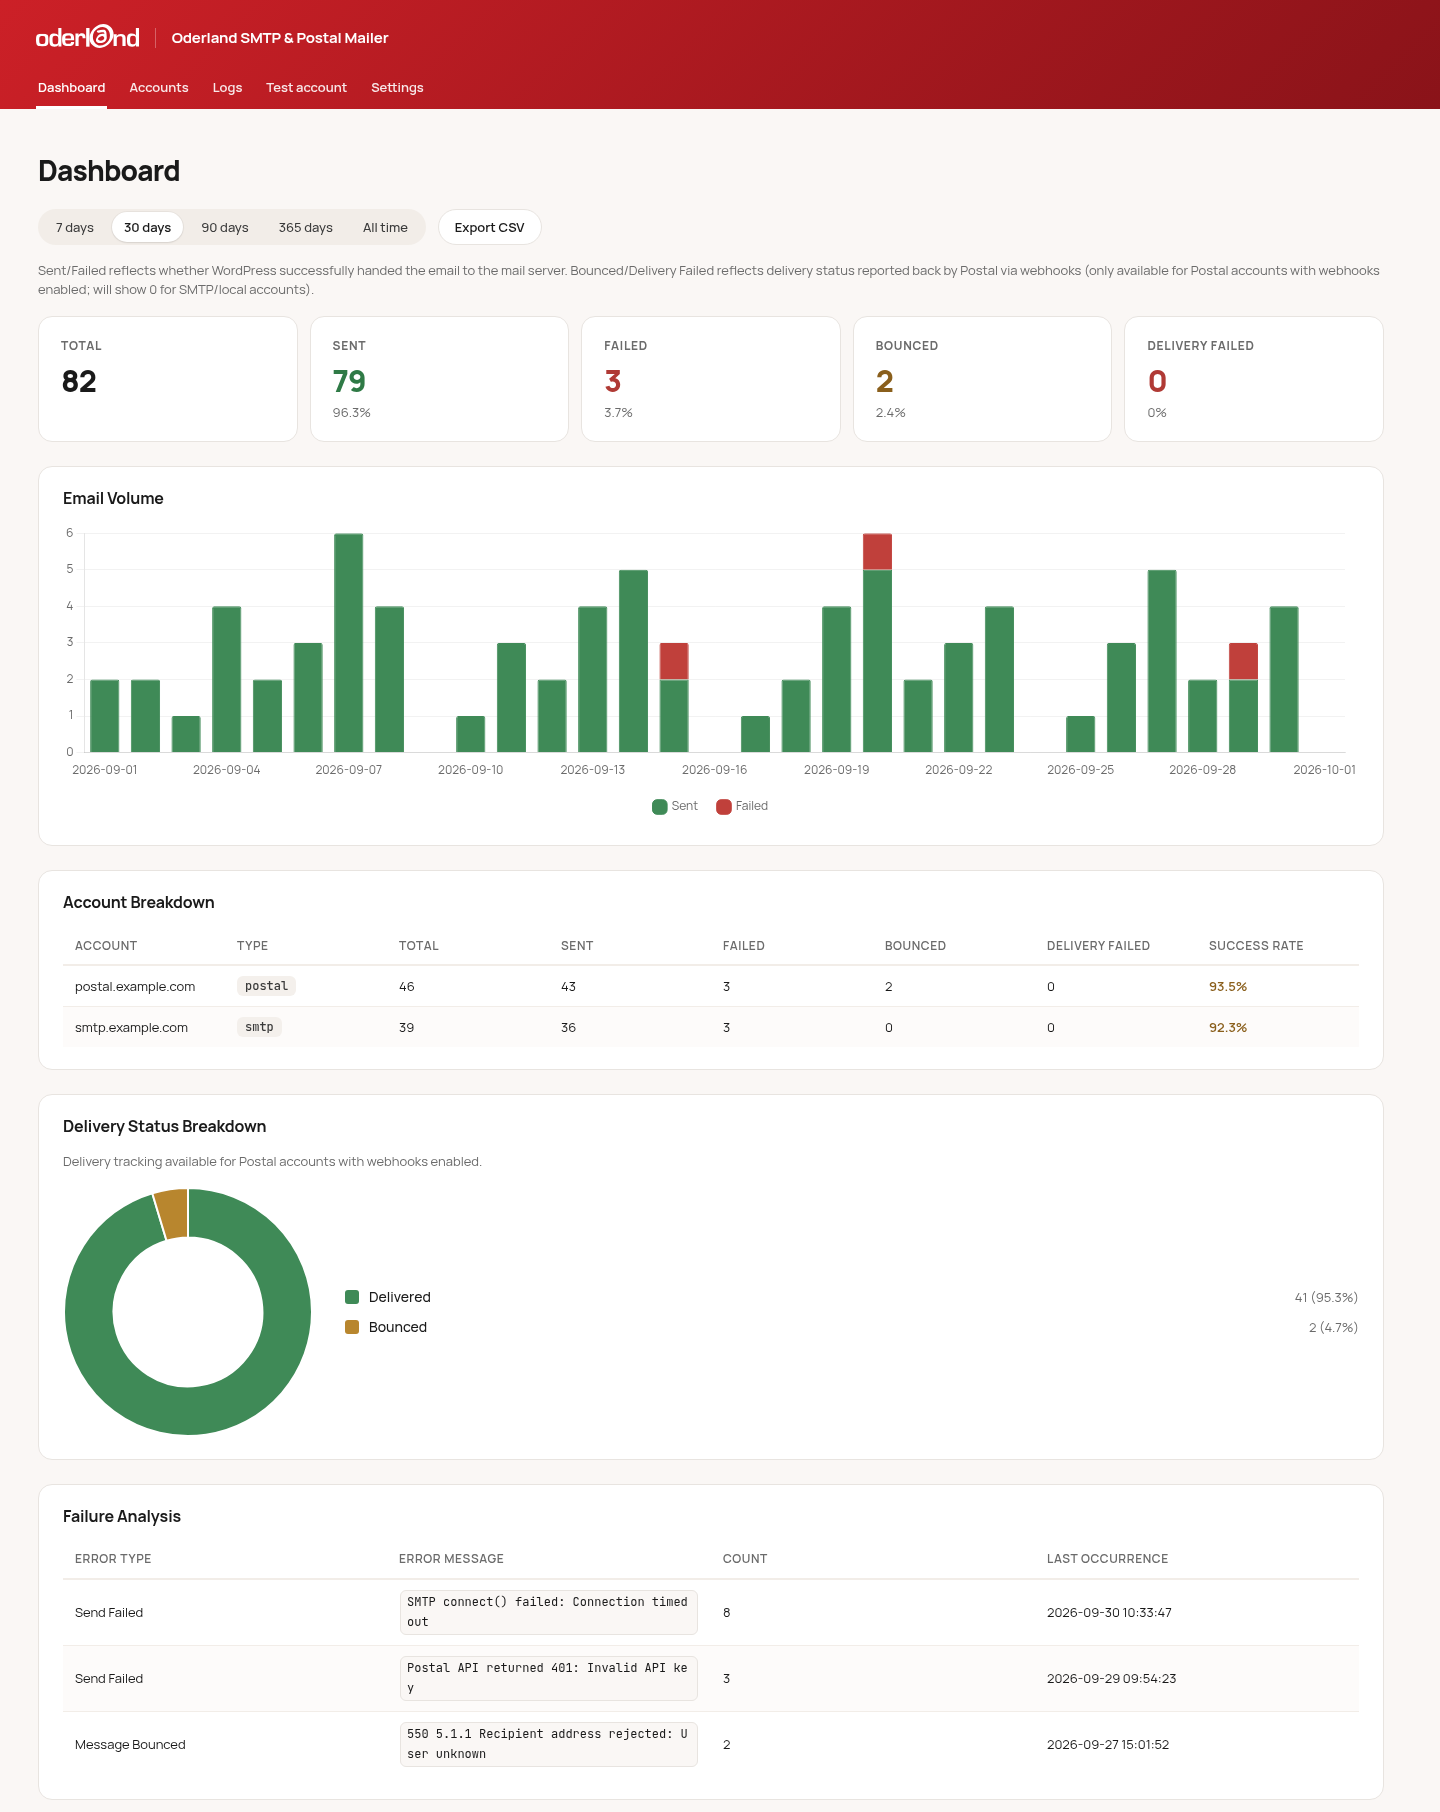This screenshot has width=1440, height=1812.
Task: Click the 550 5.1.1 Recipient rejected message
Action: [x=548, y=1744]
